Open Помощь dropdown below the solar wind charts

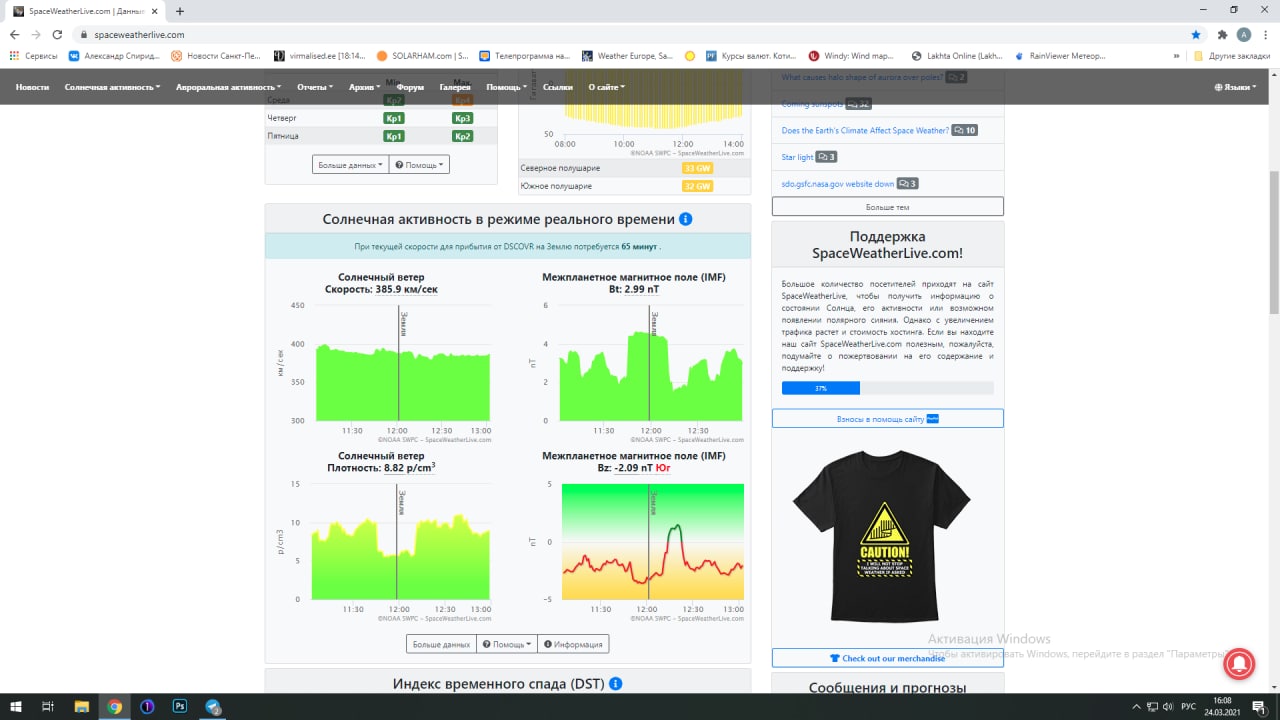[507, 644]
